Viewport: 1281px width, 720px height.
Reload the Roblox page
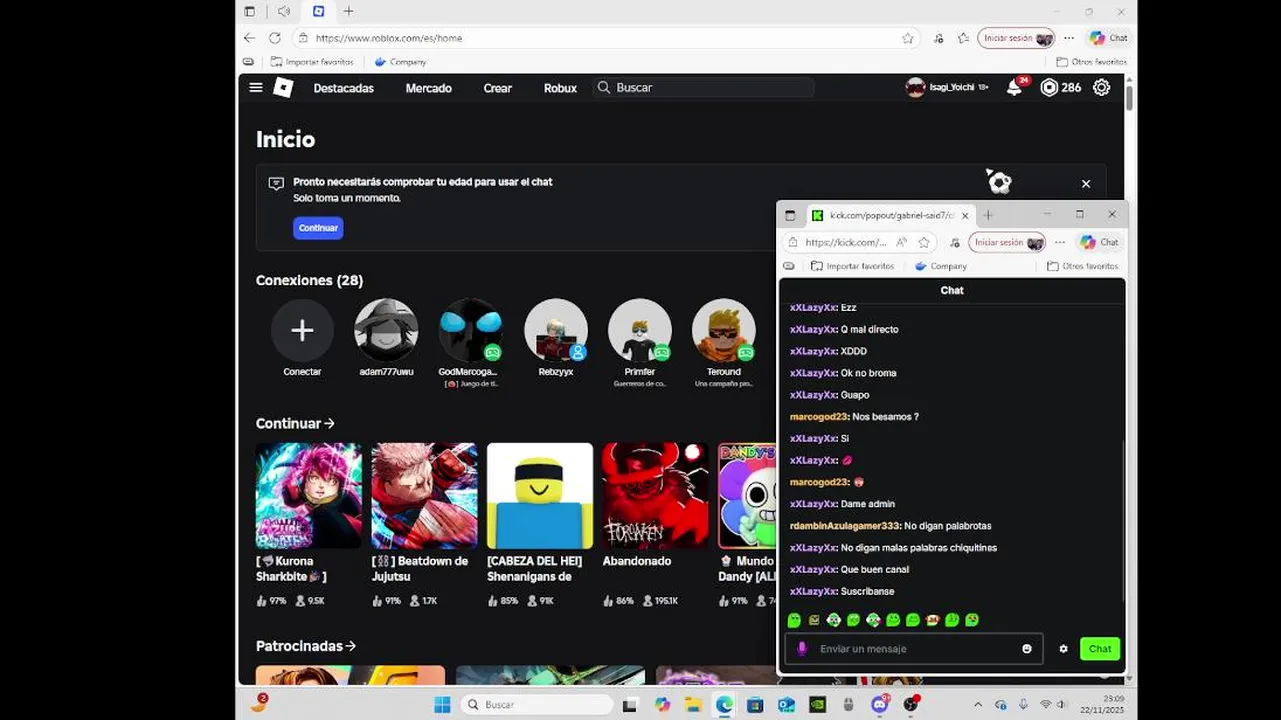[x=275, y=38]
